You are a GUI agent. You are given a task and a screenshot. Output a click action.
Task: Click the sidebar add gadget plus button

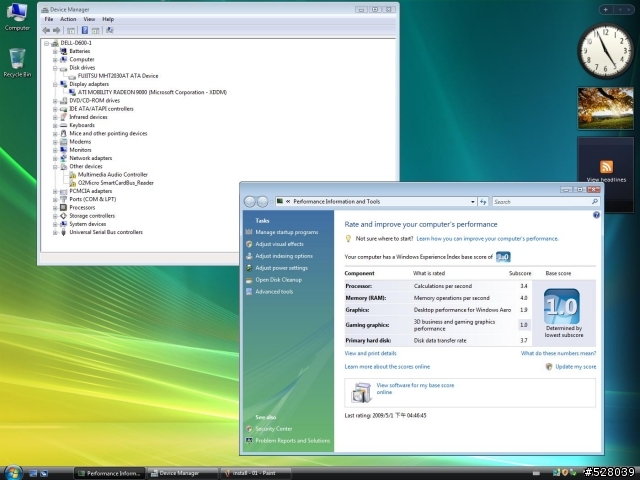[606, 9]
